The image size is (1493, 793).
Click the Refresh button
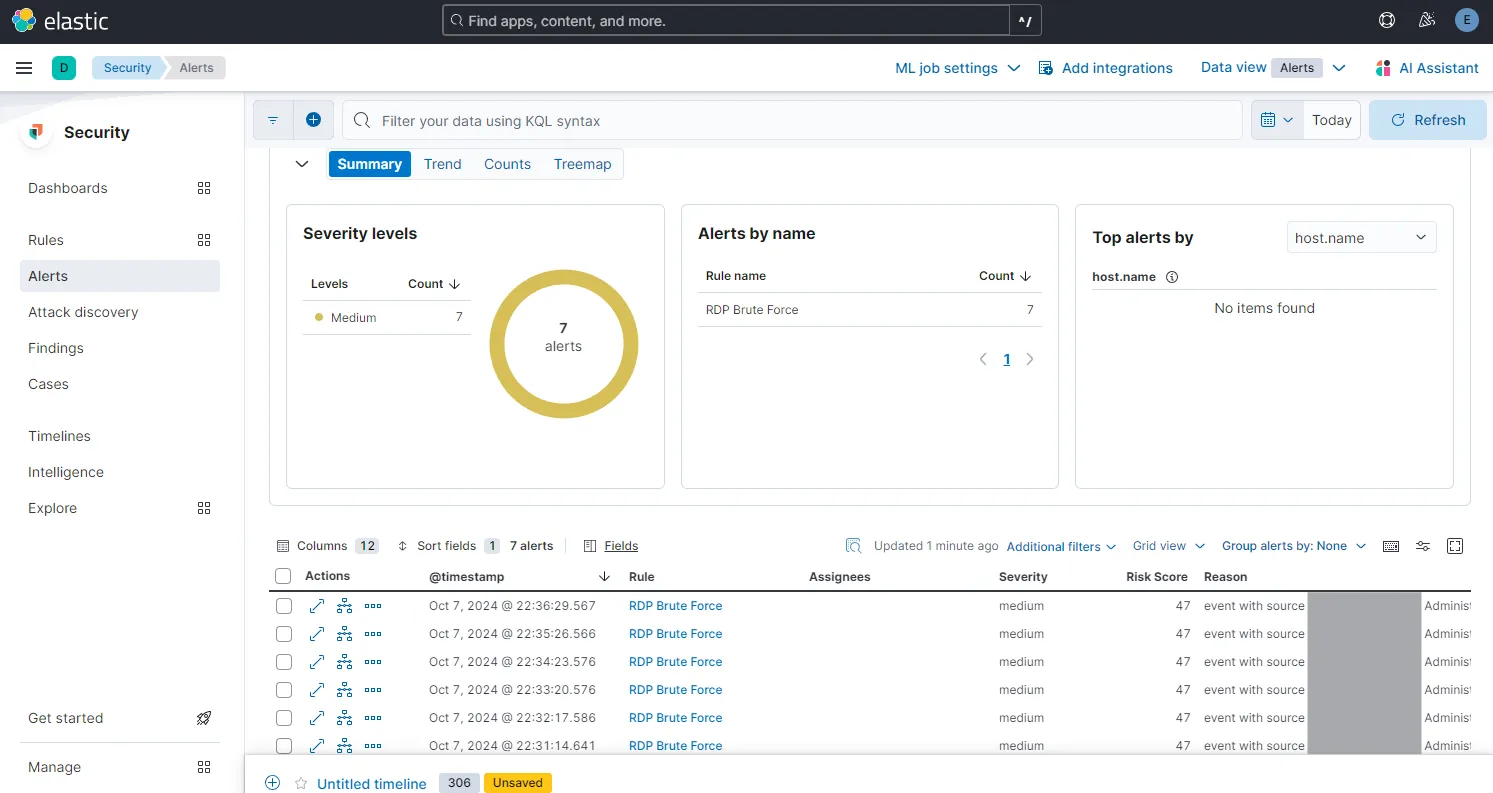point(1428,119)
